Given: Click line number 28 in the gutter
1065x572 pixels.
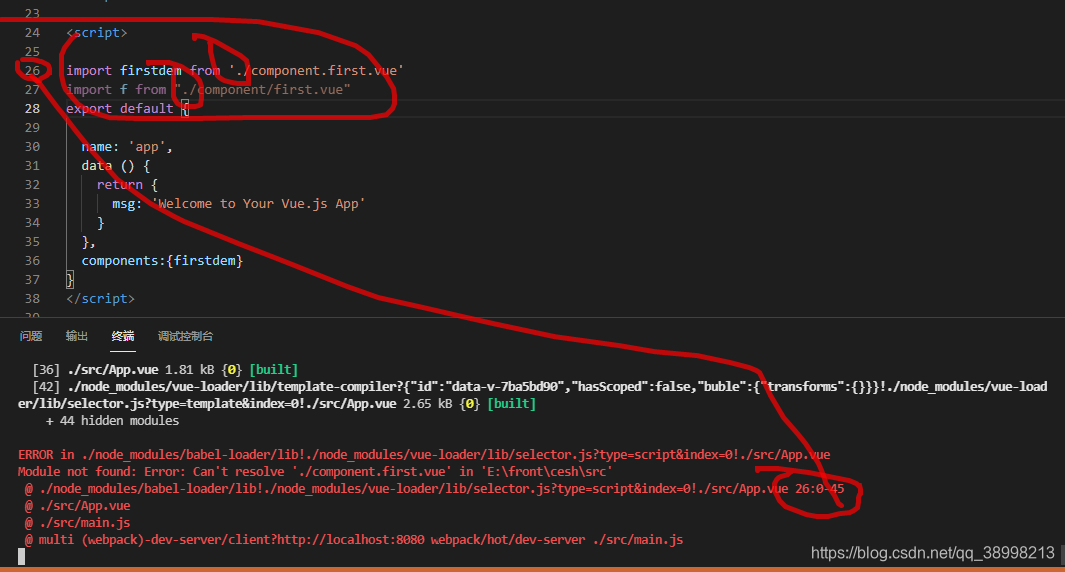Looking at the screenshot, I should click(32, 109).
